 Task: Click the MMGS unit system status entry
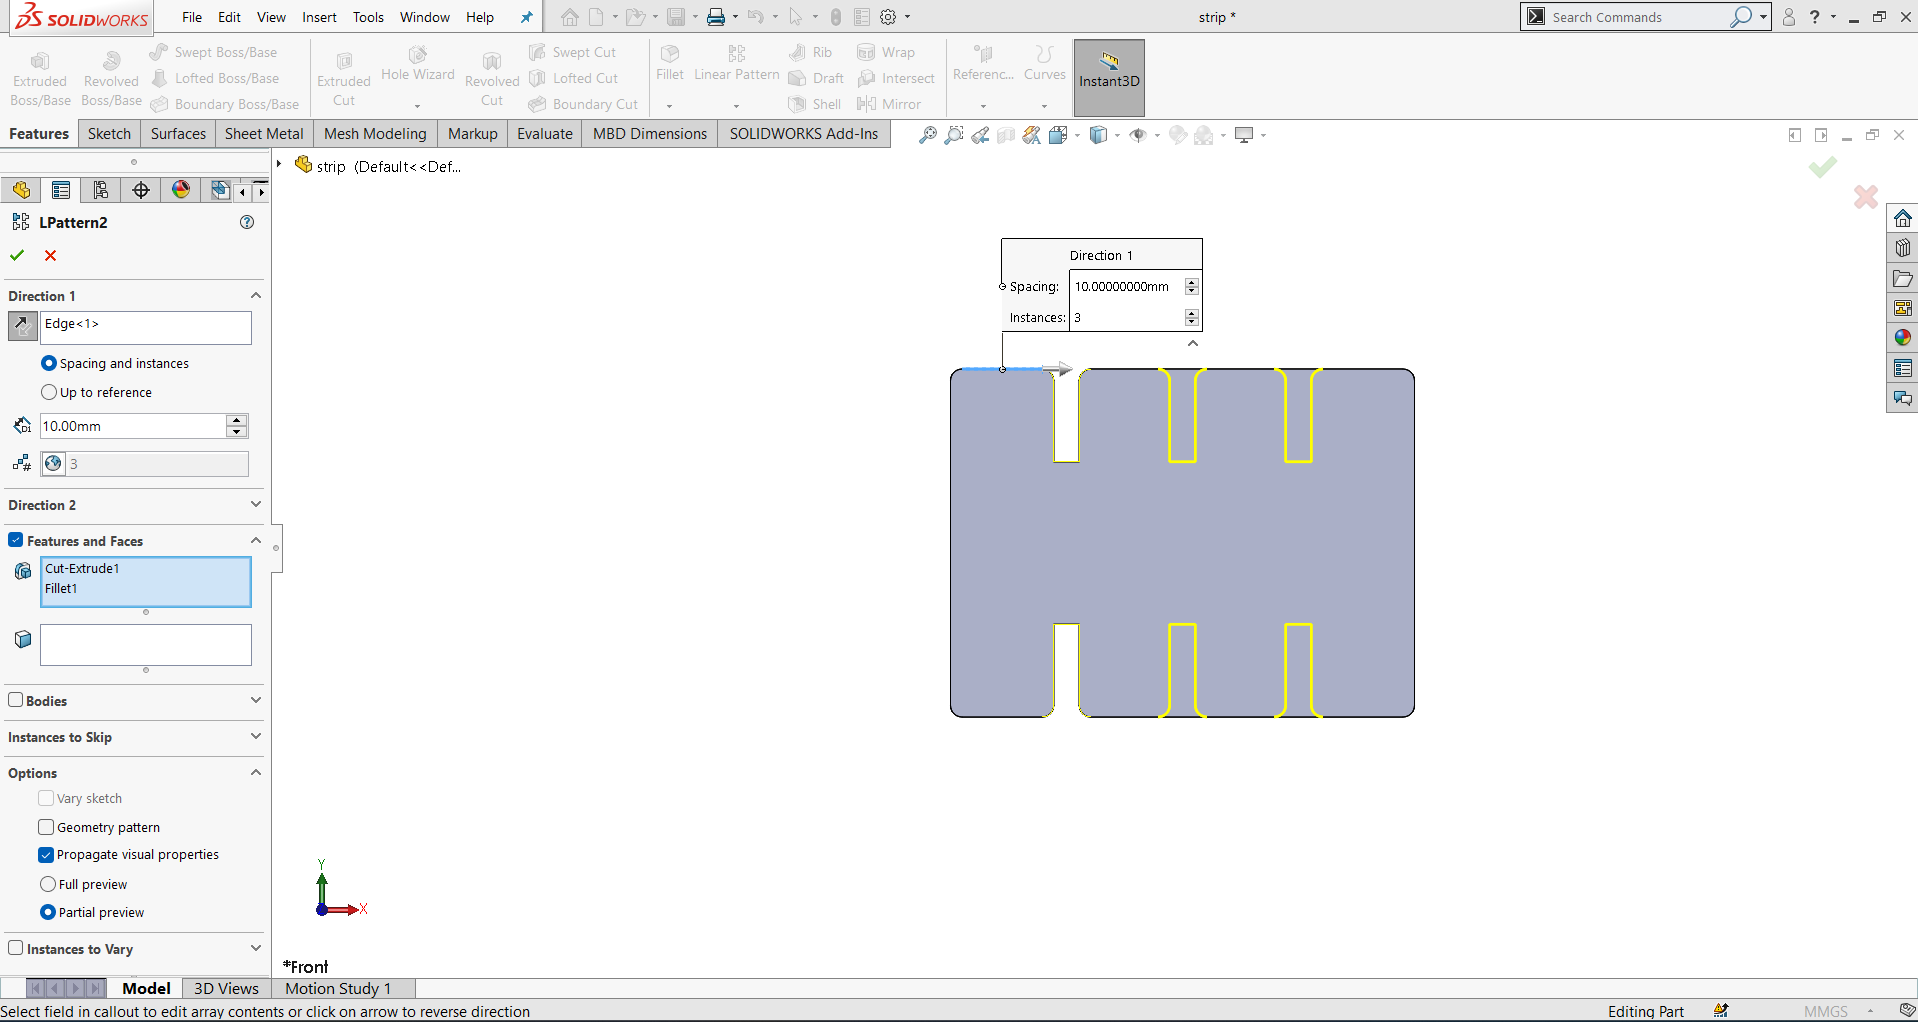(x=1826, y=1011)
